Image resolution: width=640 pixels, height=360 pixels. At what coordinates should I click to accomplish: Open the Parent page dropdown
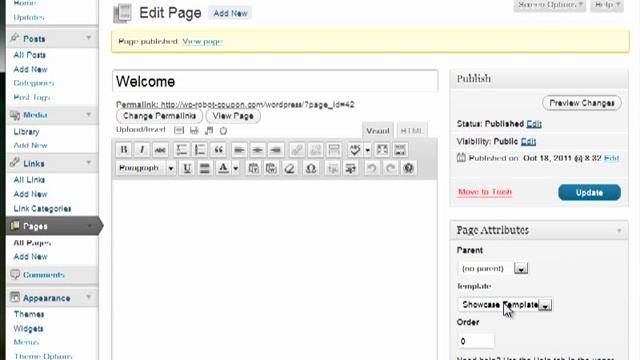click(x=493, y=268)
